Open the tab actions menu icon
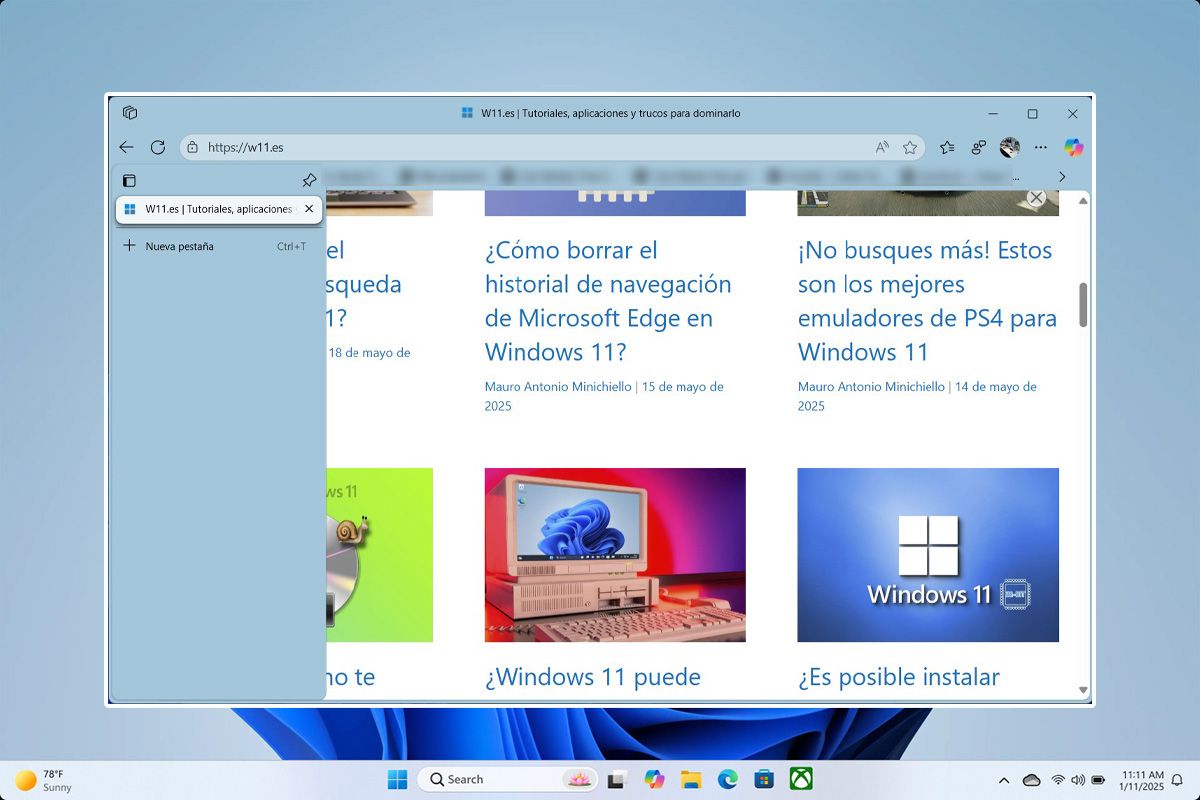1200x800 pixels. [129, 181]
